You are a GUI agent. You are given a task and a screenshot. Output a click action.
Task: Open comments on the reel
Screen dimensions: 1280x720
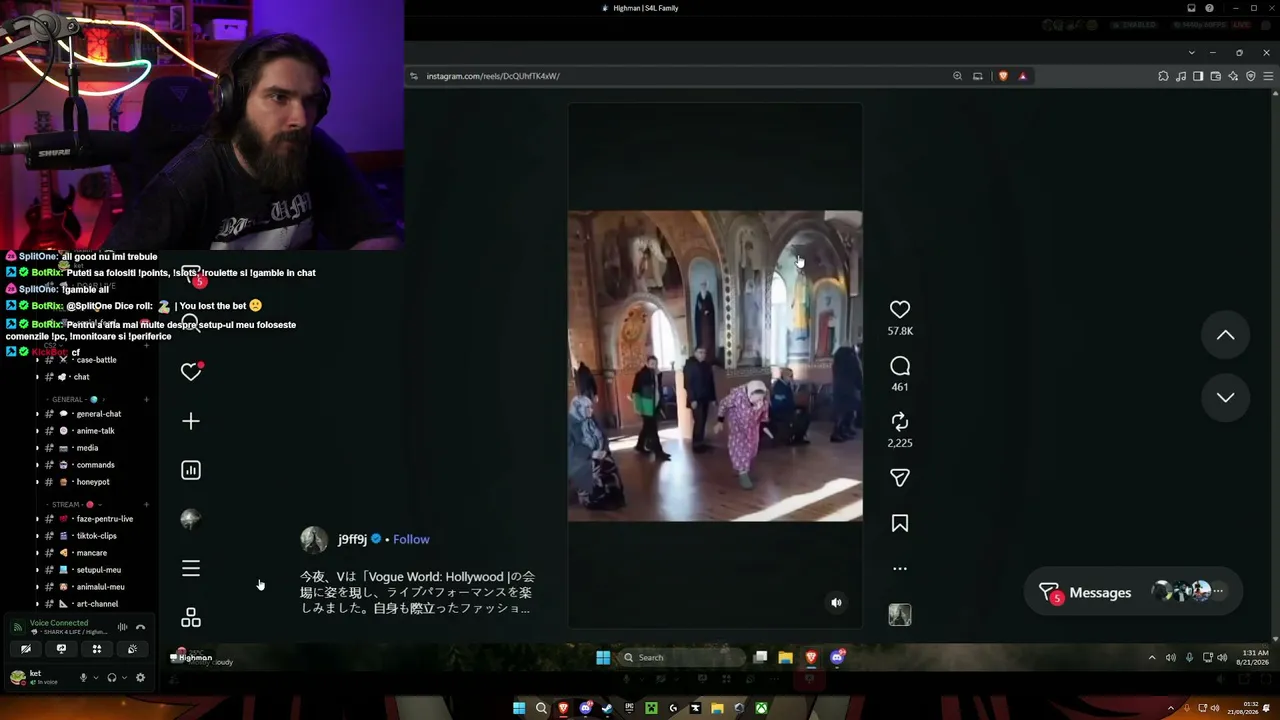tap(900, 366)
